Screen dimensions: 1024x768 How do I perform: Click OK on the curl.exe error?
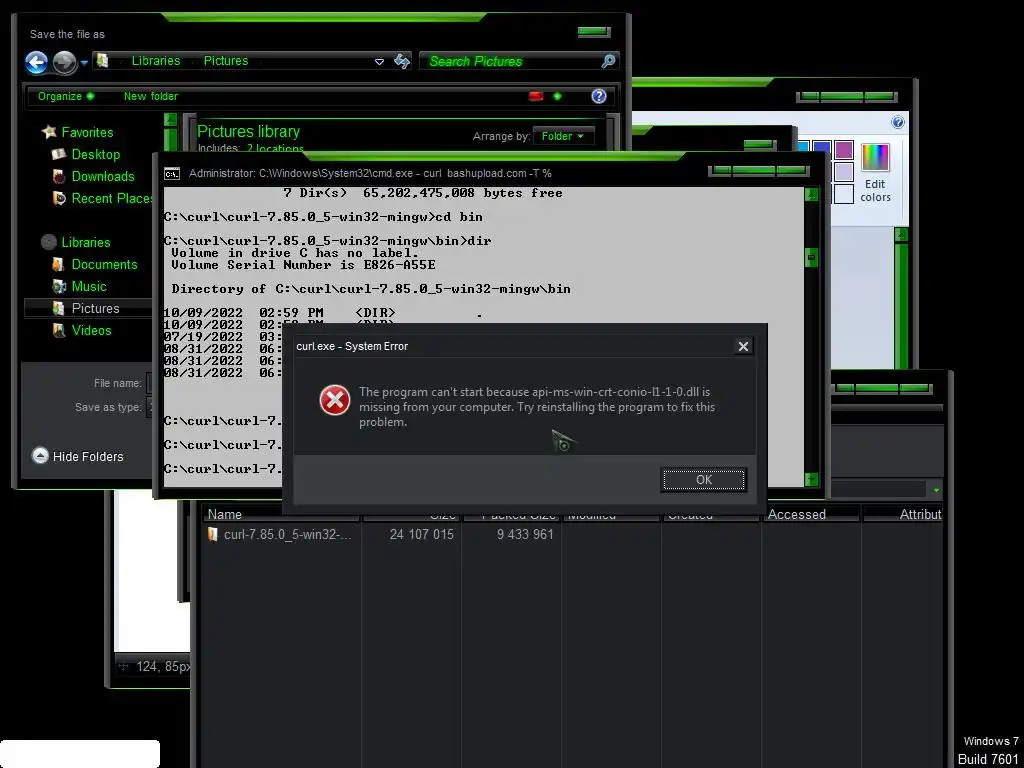coord(703,480)
